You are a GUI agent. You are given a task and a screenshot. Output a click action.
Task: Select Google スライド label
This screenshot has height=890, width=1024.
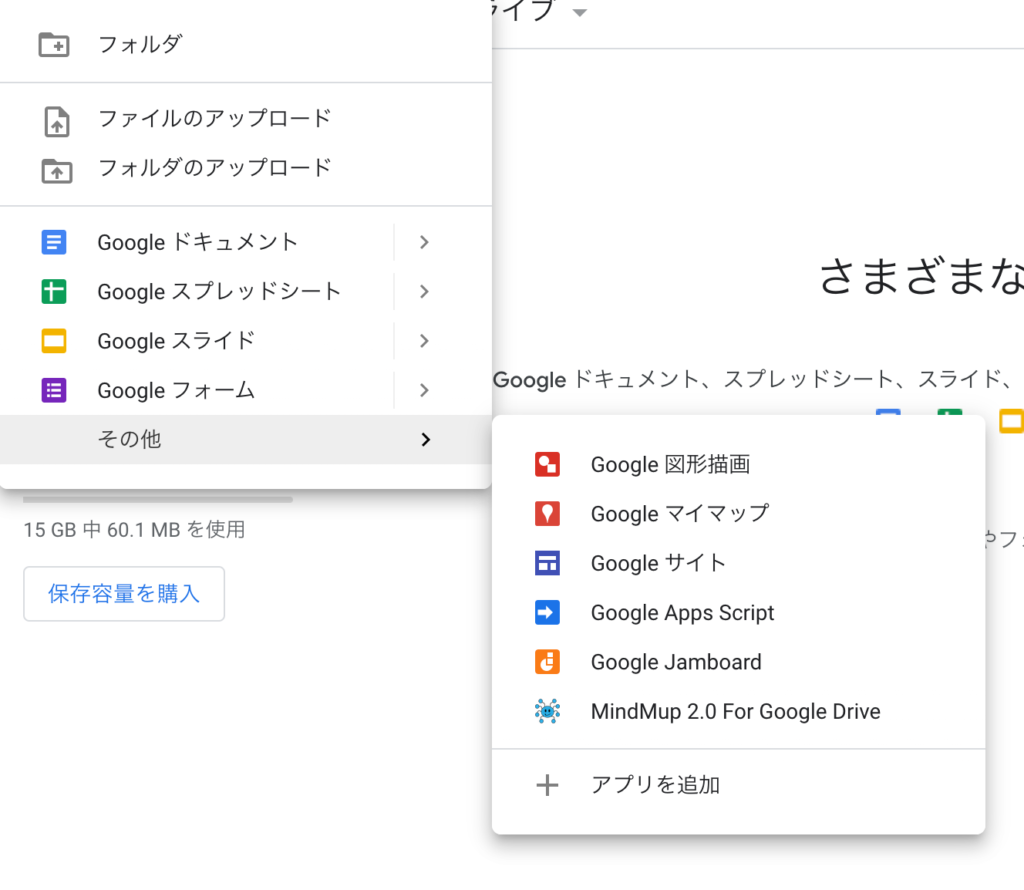tap(176, 341)
